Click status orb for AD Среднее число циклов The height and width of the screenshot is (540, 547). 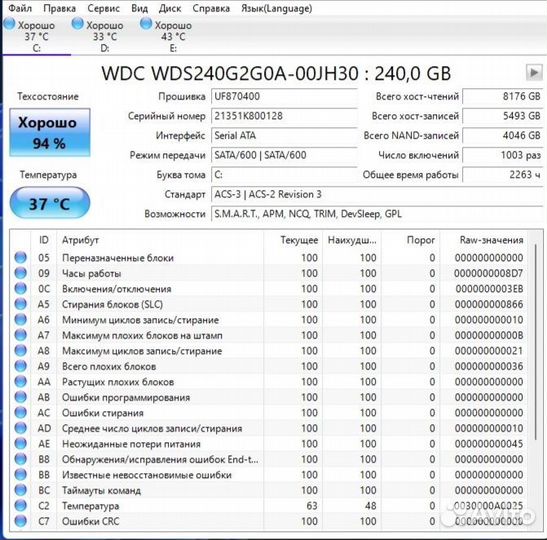(21, 428)
